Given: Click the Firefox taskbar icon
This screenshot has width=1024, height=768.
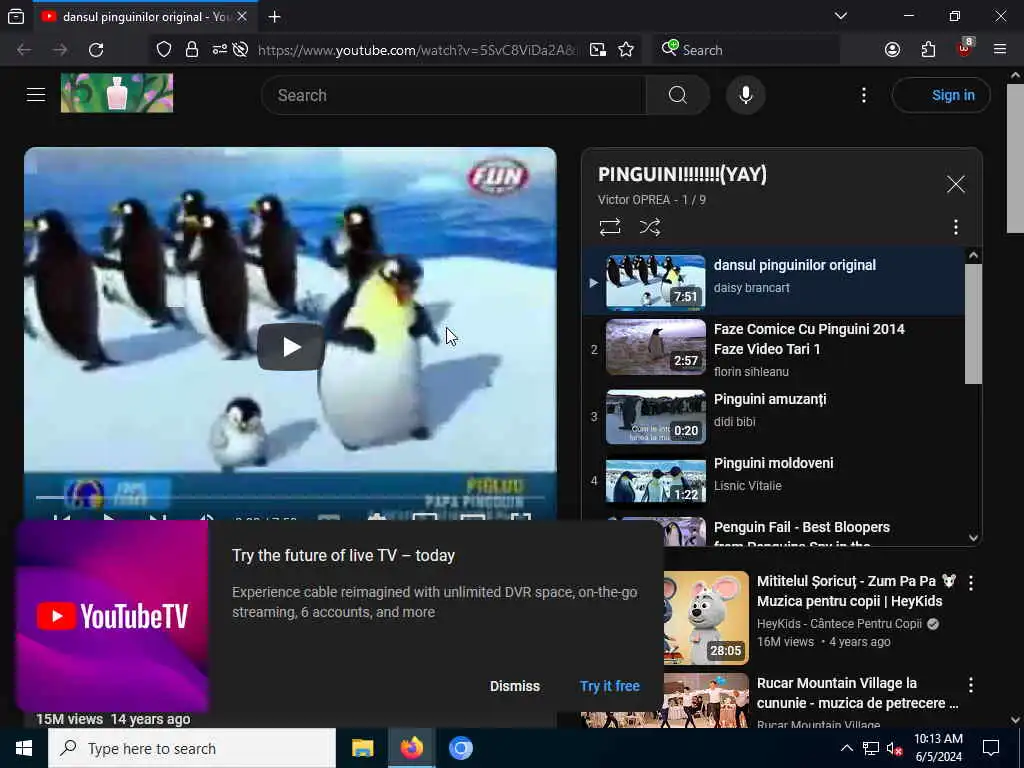Looking at the screenshot, I should 411,748.
